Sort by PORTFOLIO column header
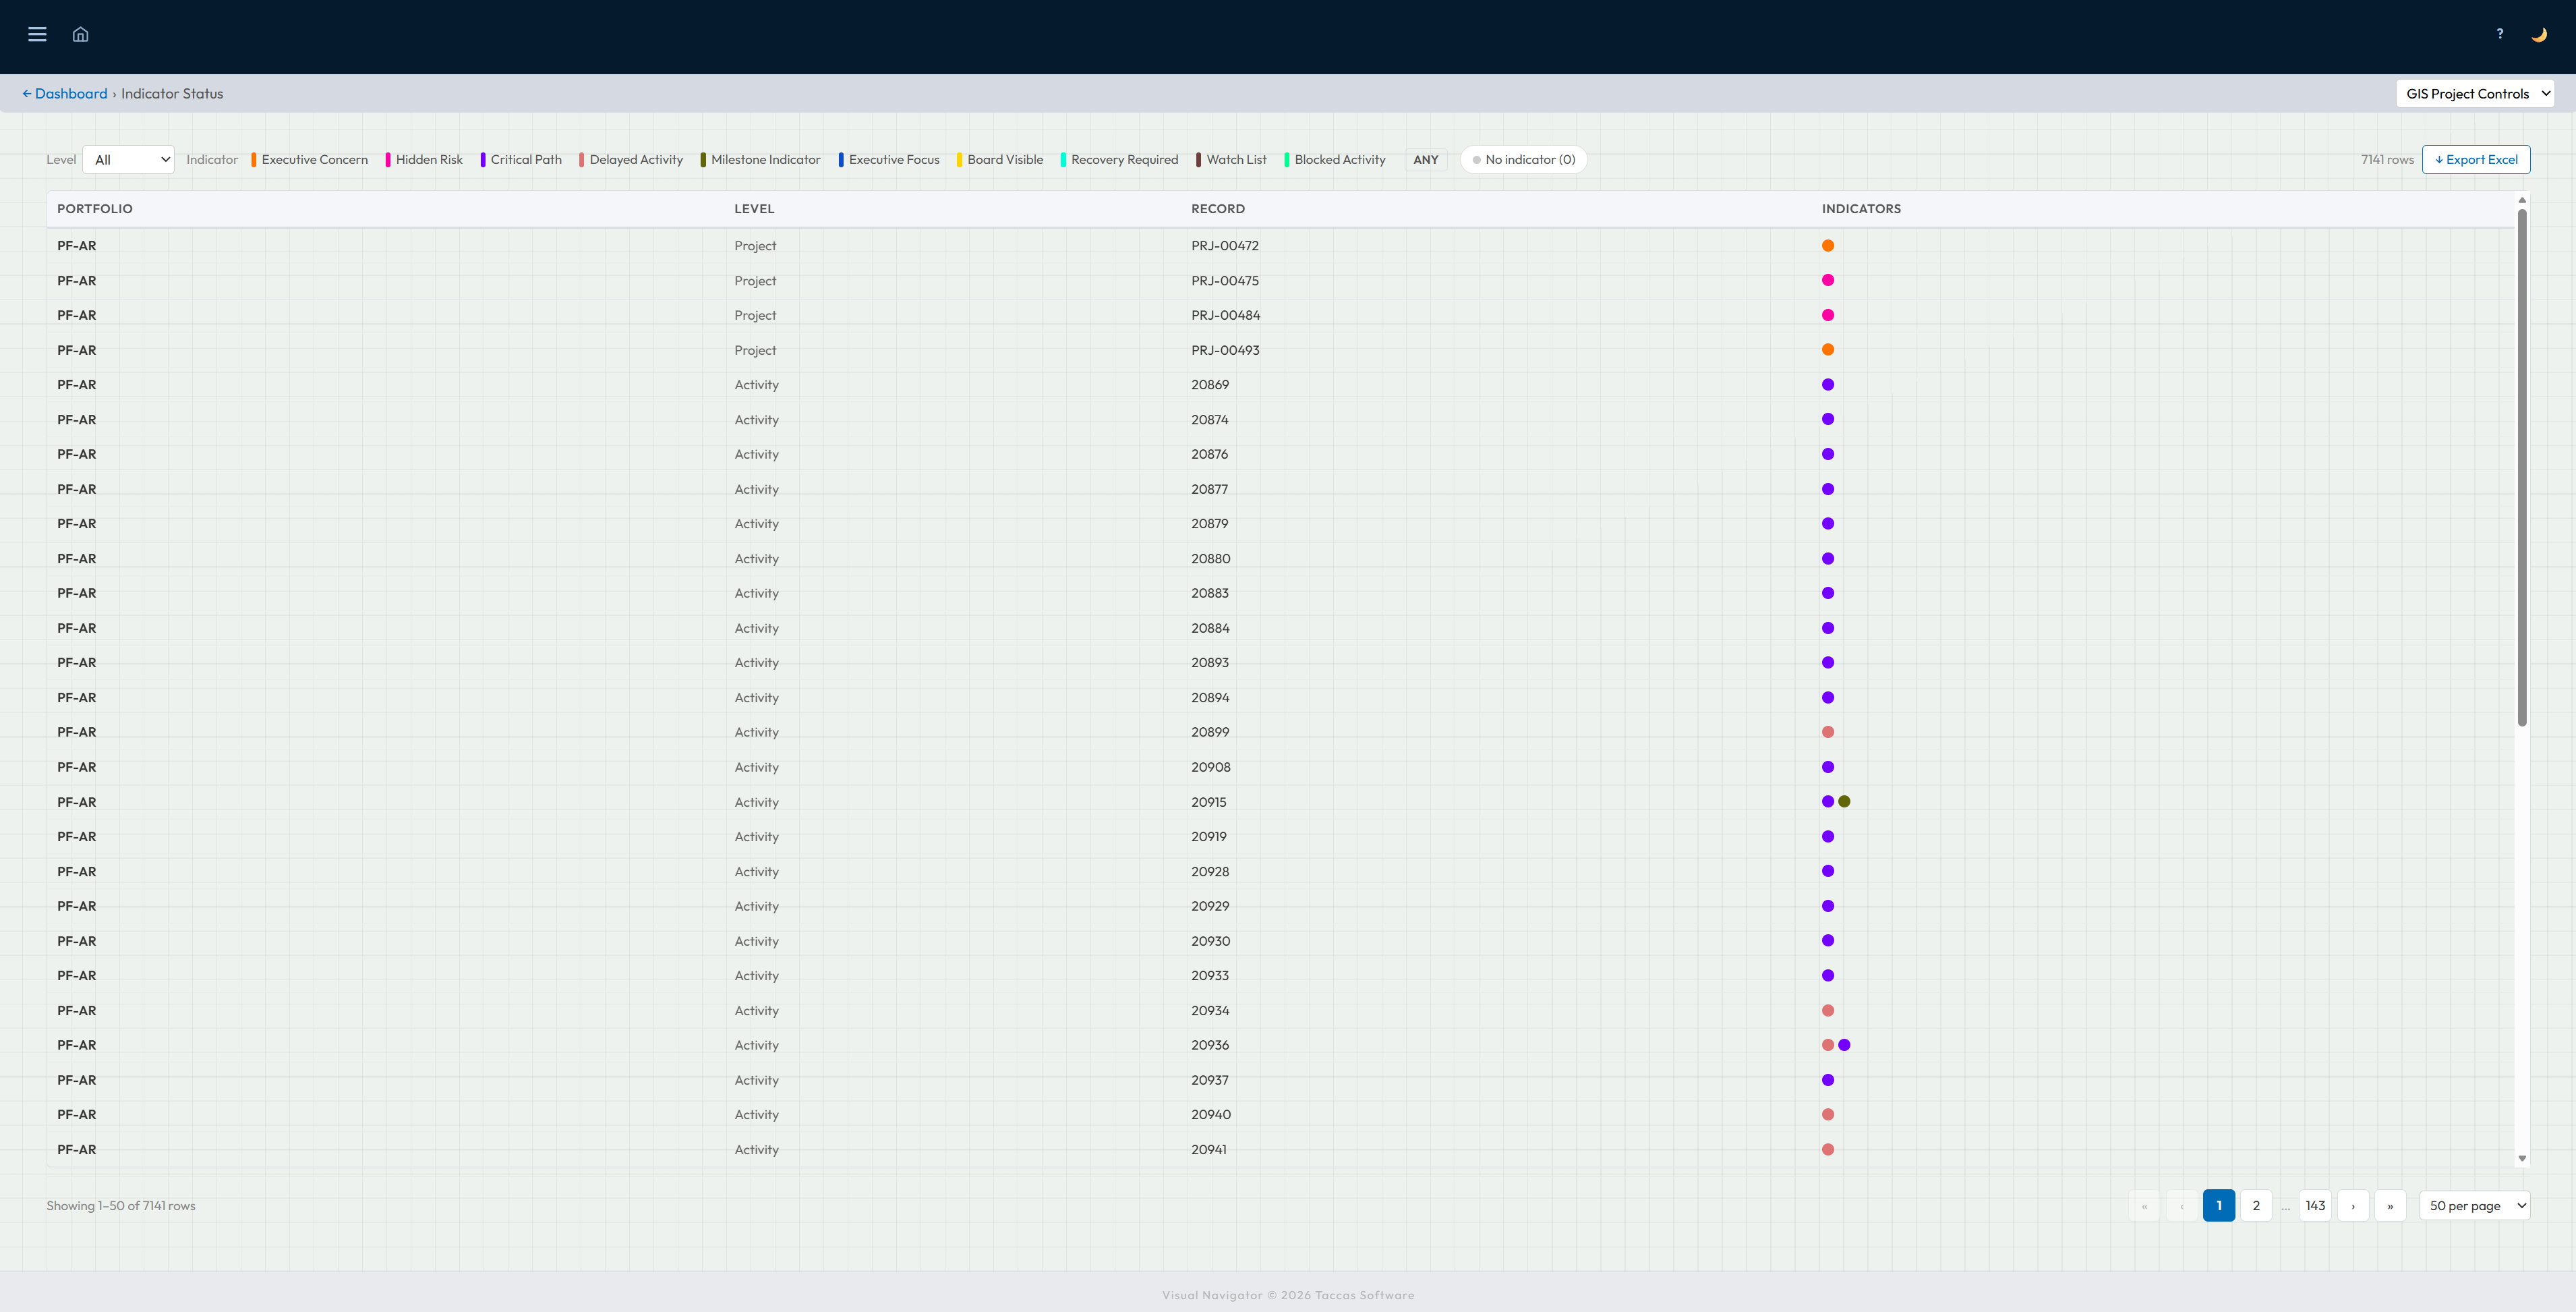The image size is (2576, 1312). (95, 209)
